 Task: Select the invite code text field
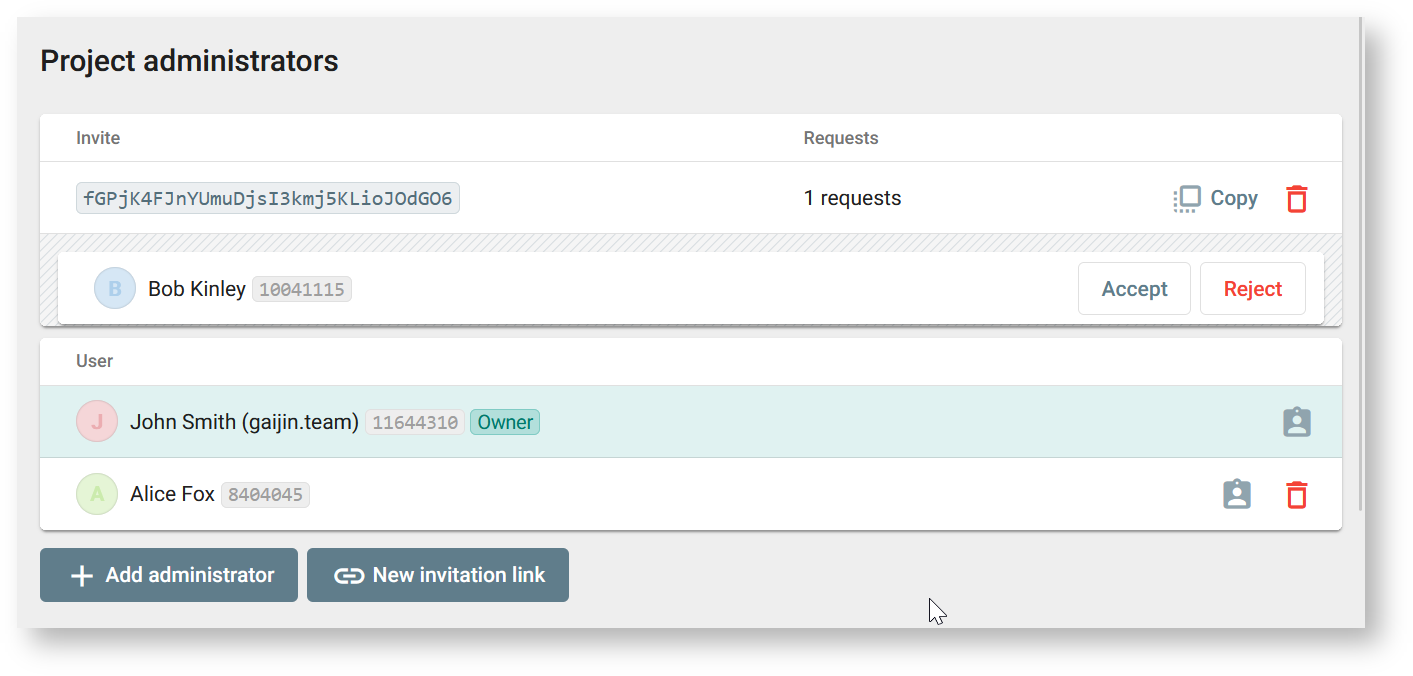tap(268, 198)
